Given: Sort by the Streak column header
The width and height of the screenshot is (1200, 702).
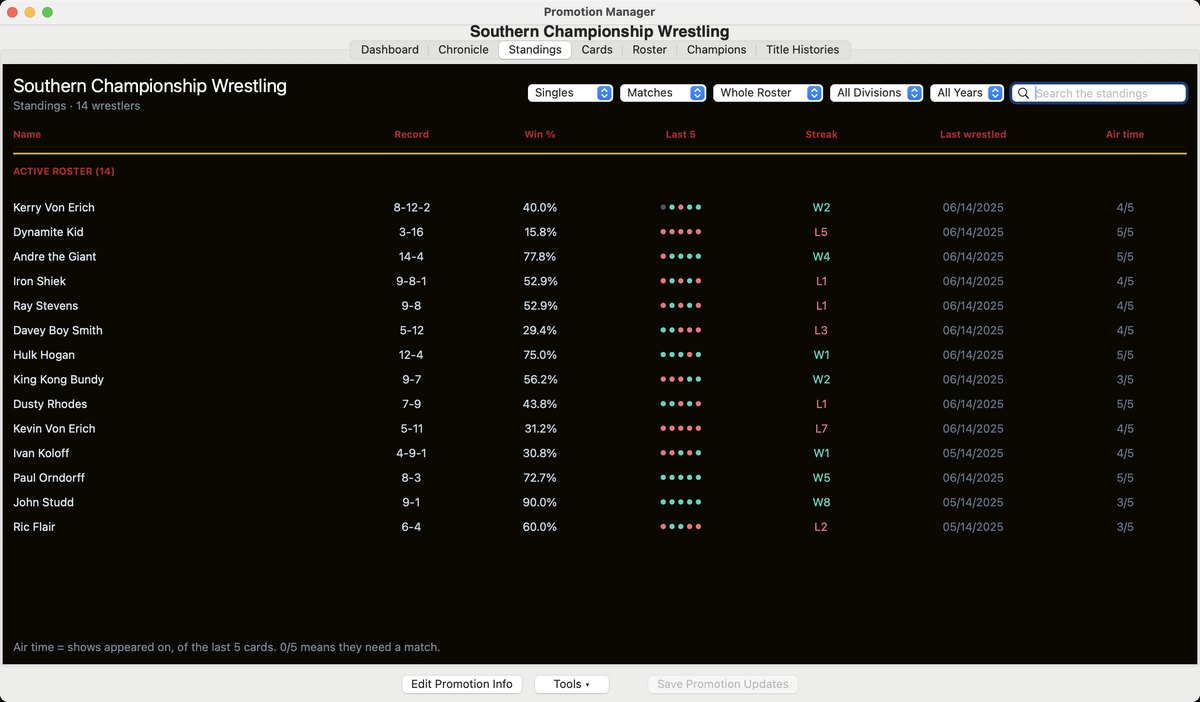Looking at the screenshot, I should tap(821, 134).
